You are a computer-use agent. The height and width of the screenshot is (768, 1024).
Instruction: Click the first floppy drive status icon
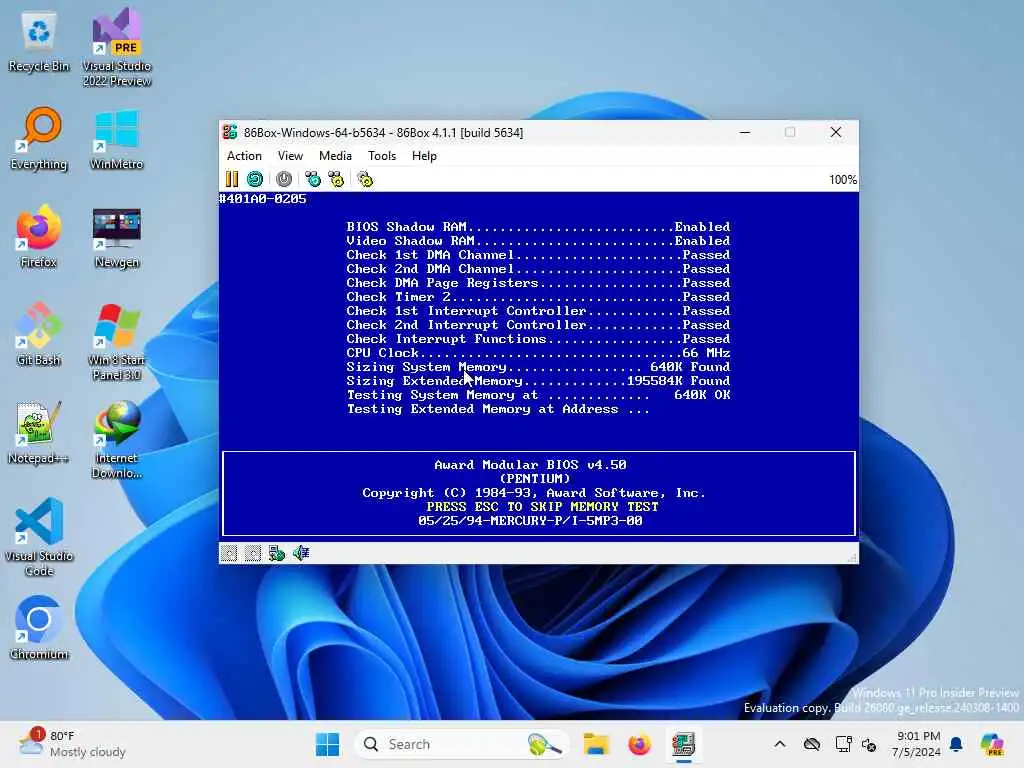click(229, 554)
